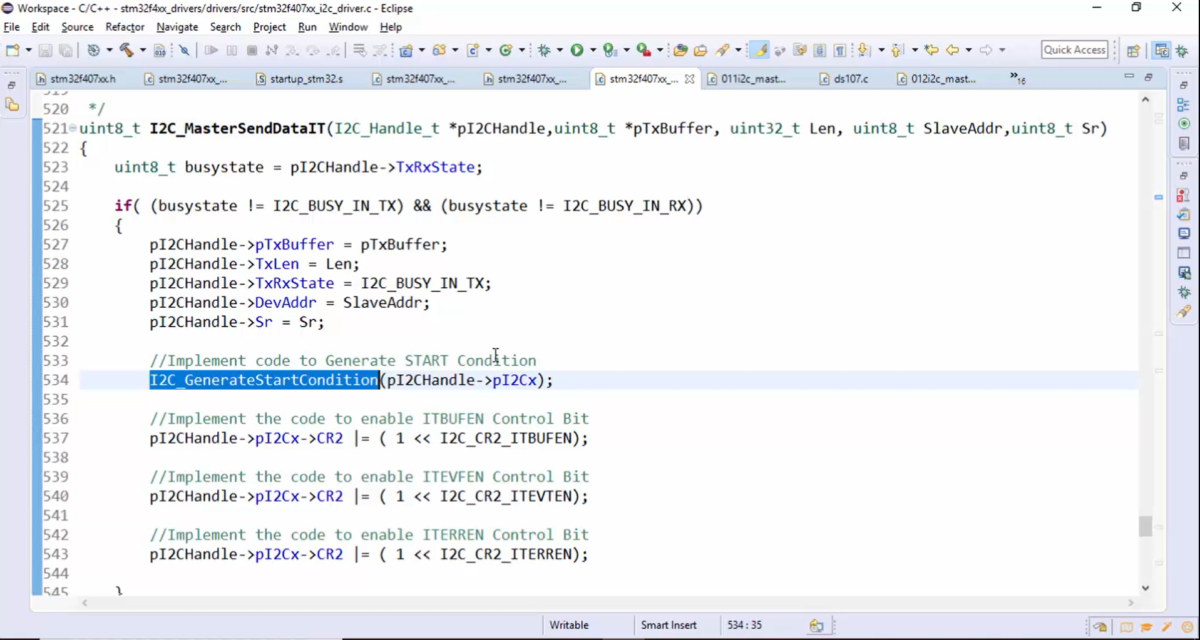The image size is (1200, 640).
Task: Click the Restore icon in left trim
Action: (12, 86)
